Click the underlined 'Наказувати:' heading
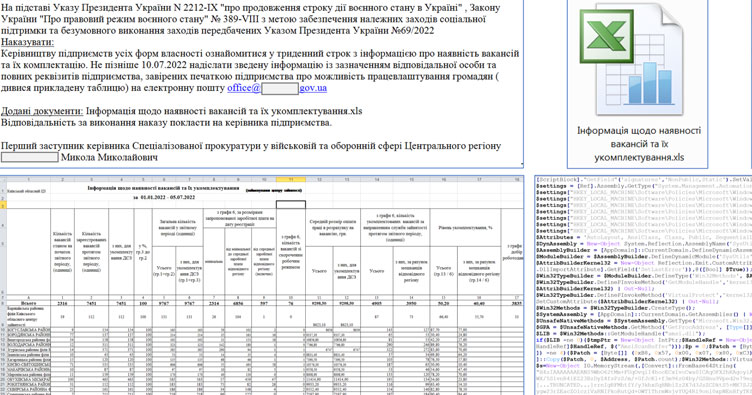 [27, 42]
